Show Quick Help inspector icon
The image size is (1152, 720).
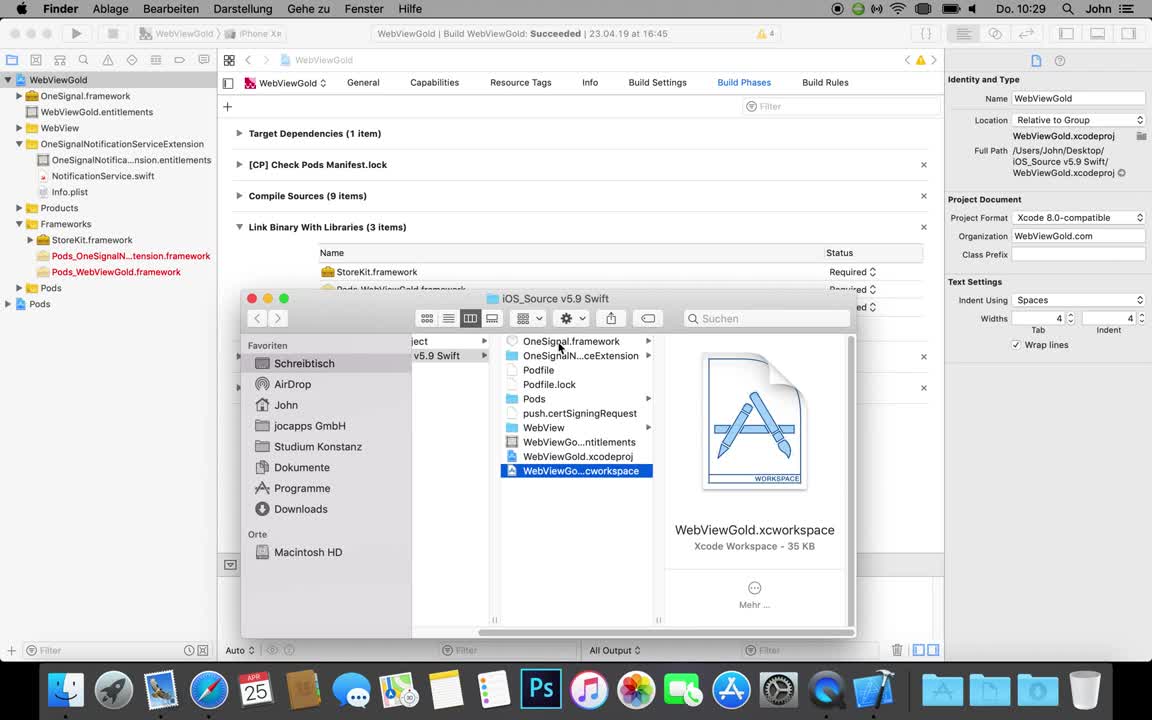[1059, 61]
